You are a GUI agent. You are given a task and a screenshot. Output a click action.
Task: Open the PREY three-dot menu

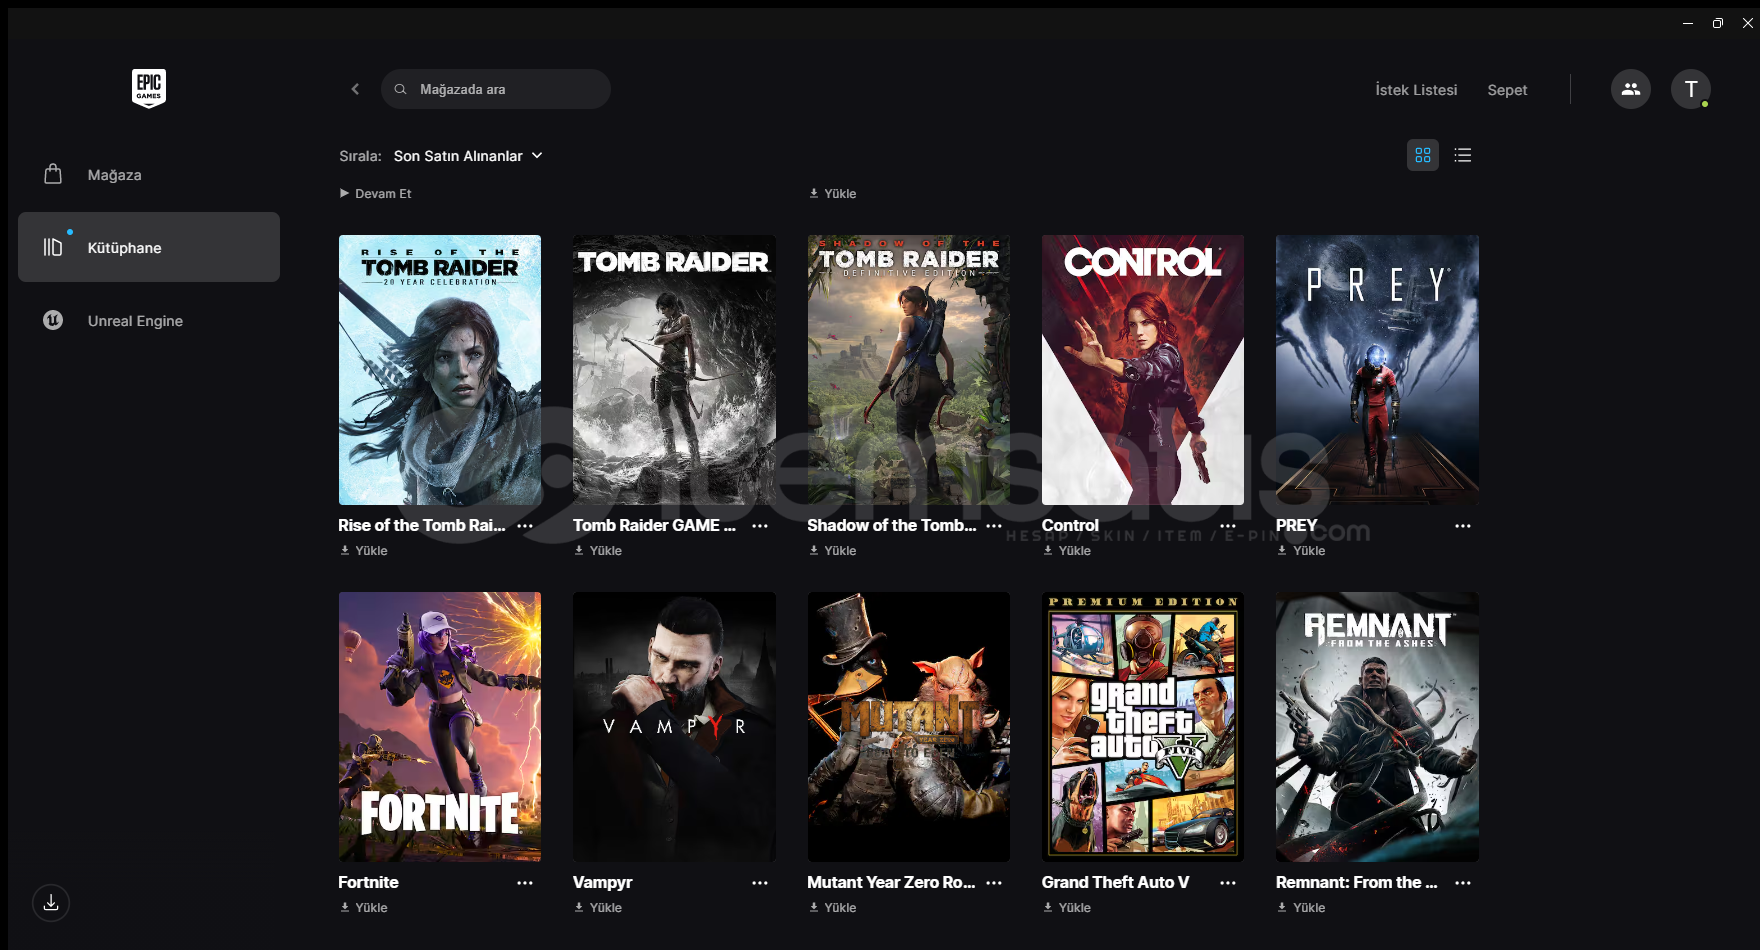[1463, 526]
